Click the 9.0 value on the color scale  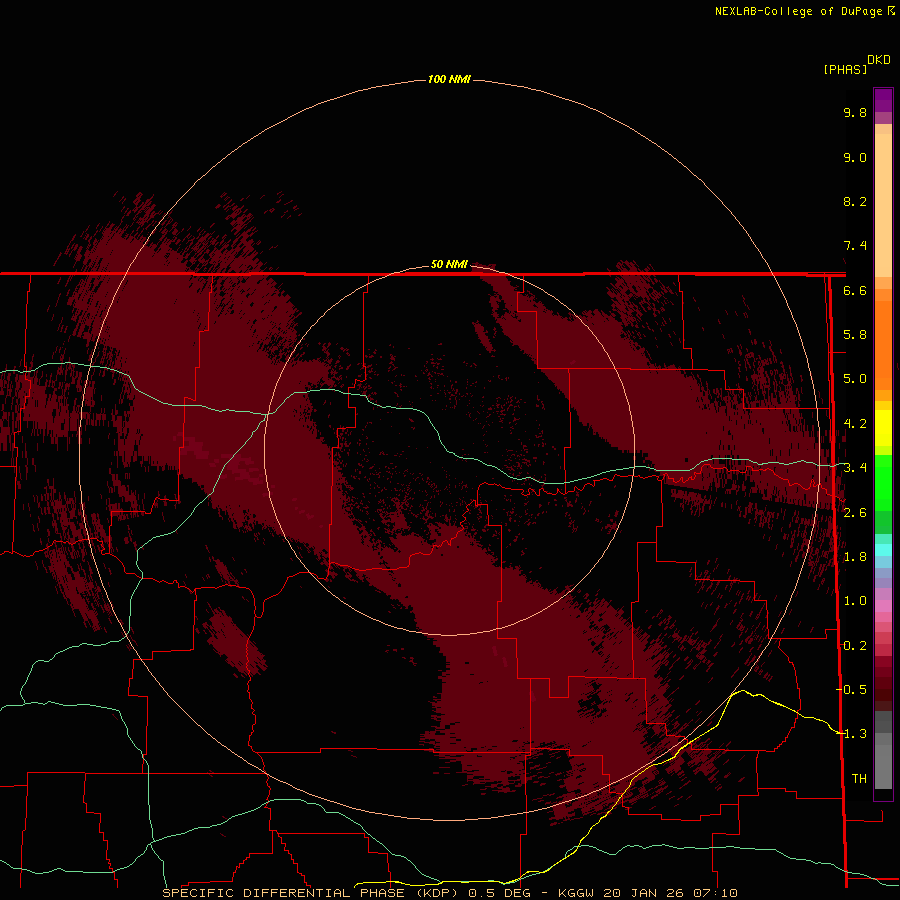pos(855,157)
